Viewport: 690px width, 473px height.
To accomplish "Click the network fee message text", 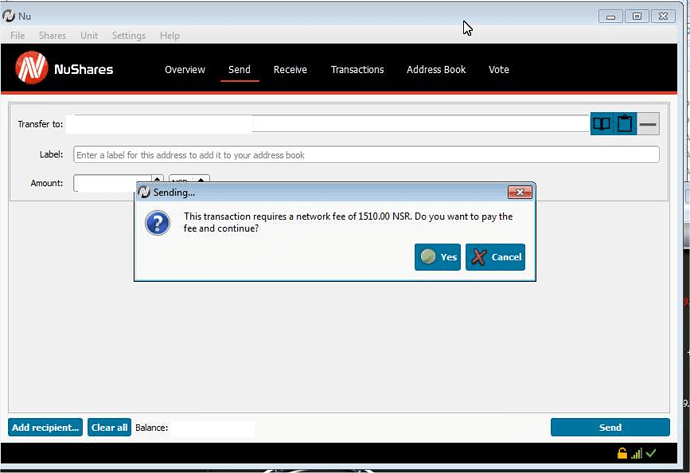I will click(348, 222).
